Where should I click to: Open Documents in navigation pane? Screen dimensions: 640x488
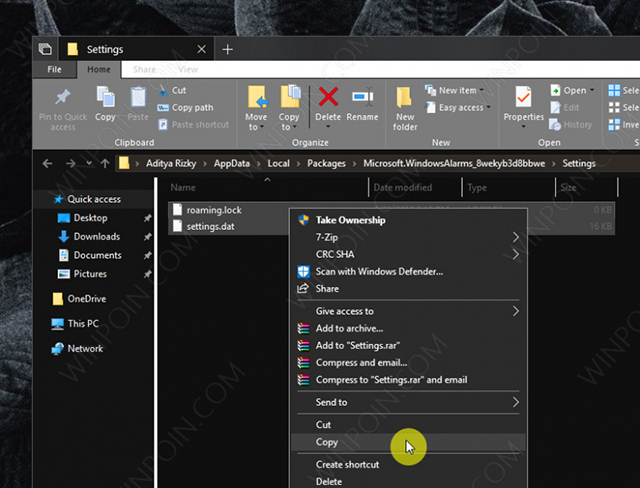97,255
